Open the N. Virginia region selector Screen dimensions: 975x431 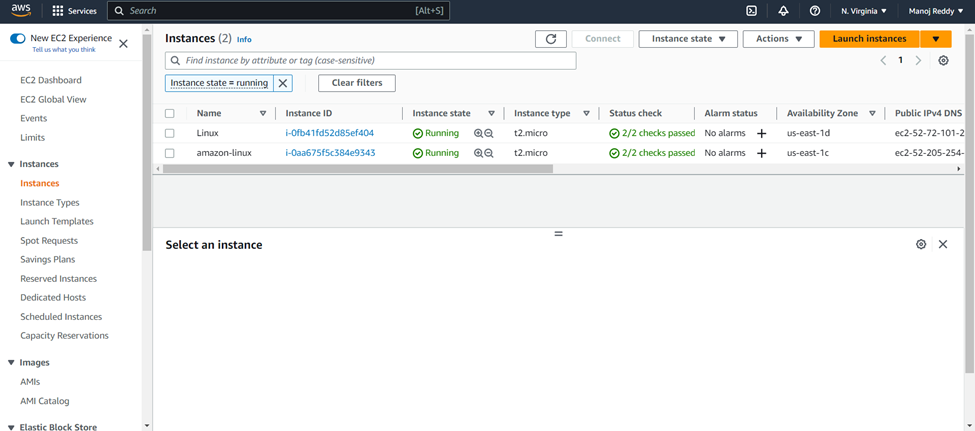click(x=864, y=11)
